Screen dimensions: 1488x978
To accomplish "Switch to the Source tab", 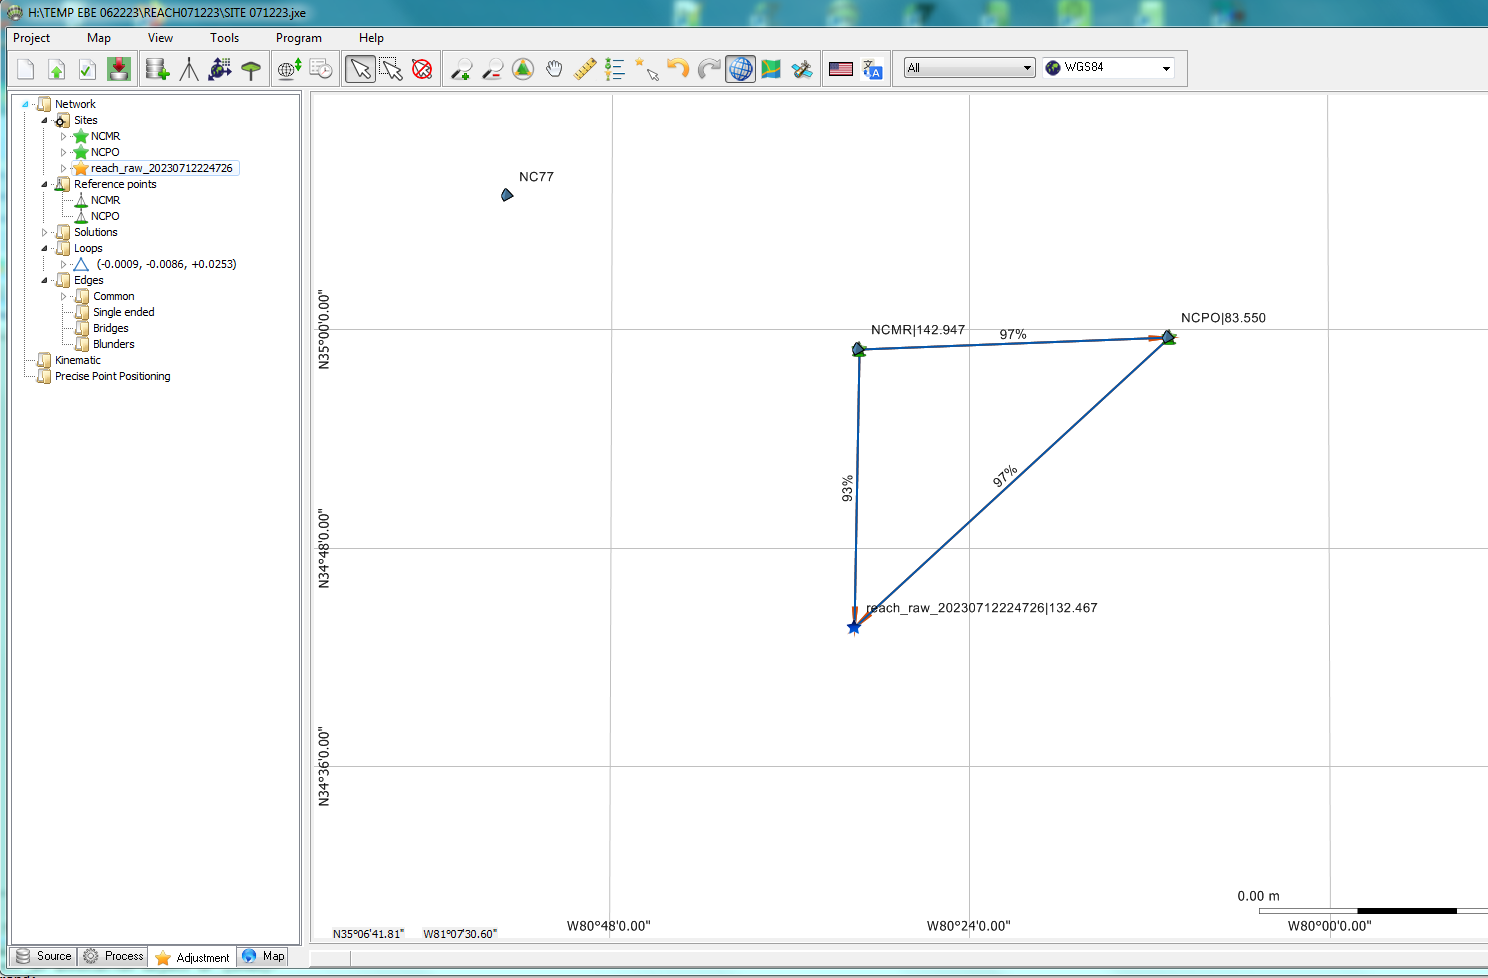I will coord(44,956).
